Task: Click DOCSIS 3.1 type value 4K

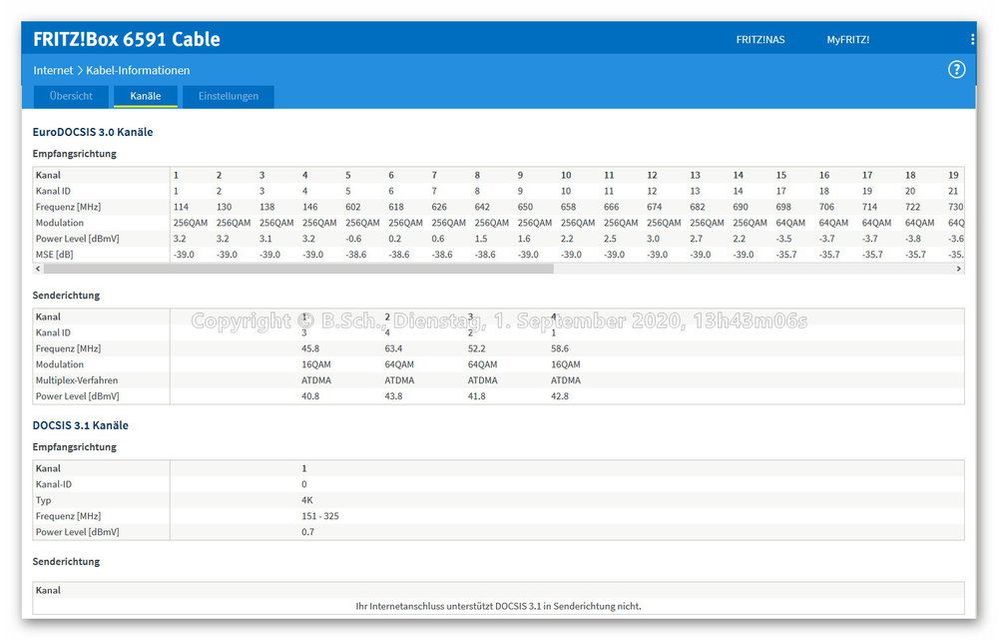Action: coord(307,500)
